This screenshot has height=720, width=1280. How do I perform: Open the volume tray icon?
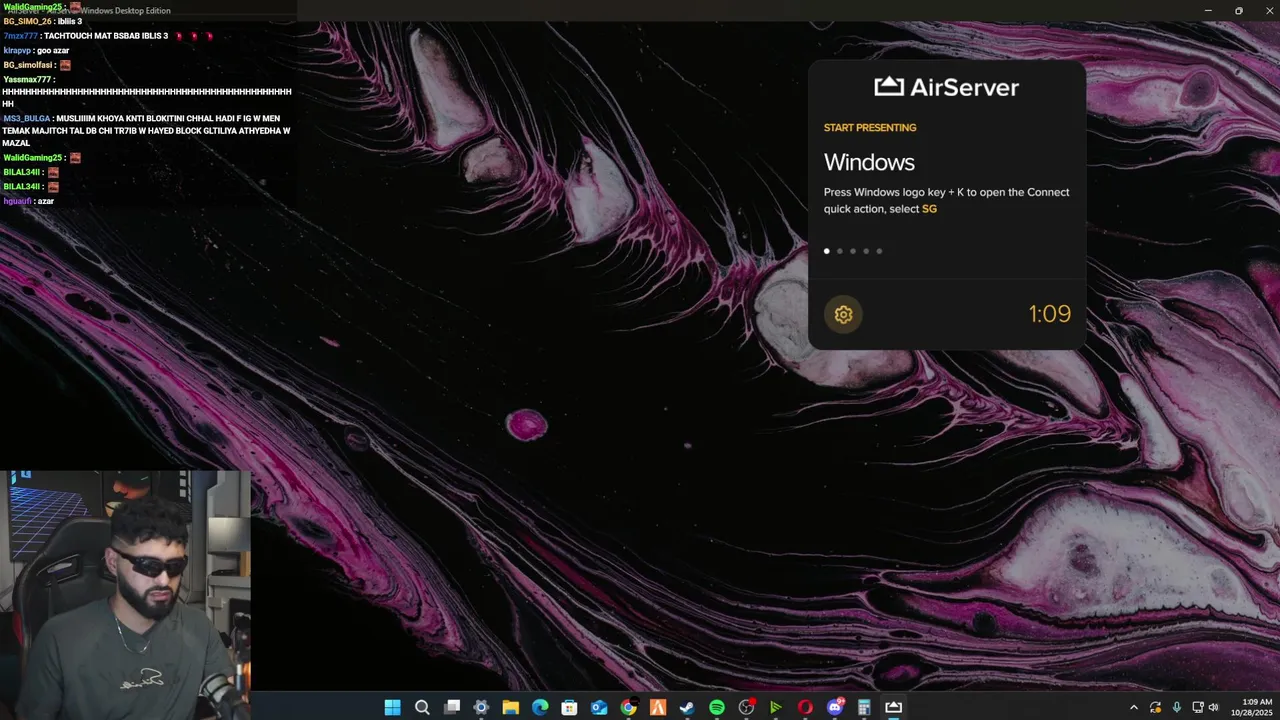tap(1214, 707)
